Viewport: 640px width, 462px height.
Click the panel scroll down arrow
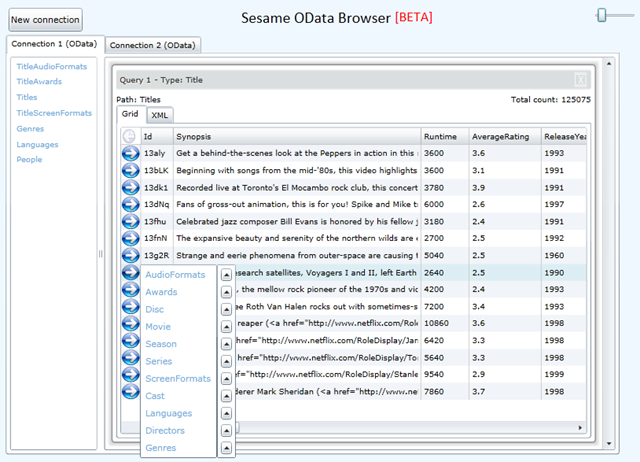point(609,444)
